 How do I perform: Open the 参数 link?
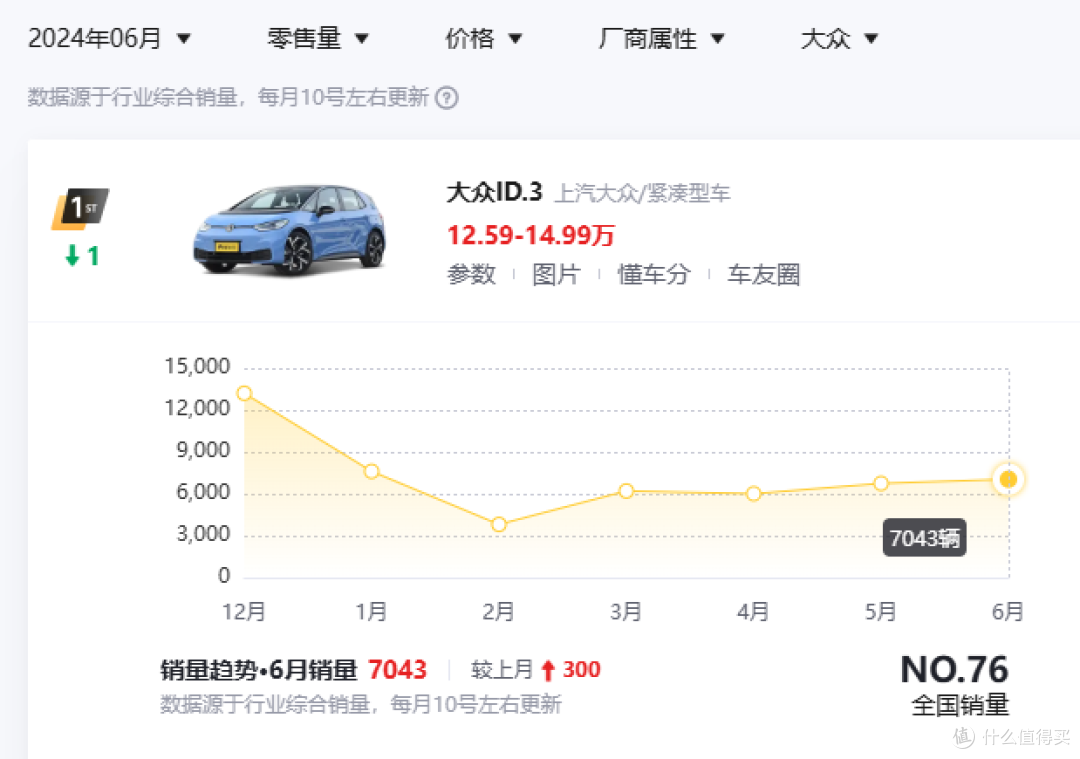point(471,274)
